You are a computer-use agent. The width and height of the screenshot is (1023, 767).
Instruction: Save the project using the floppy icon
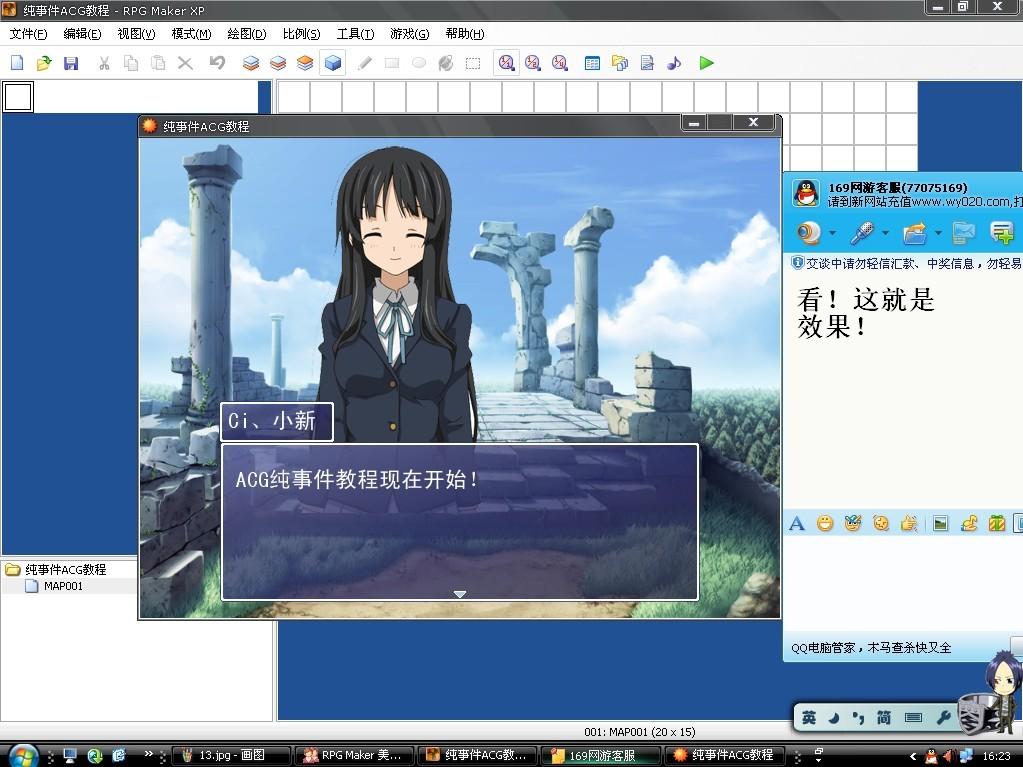point(70,63)
